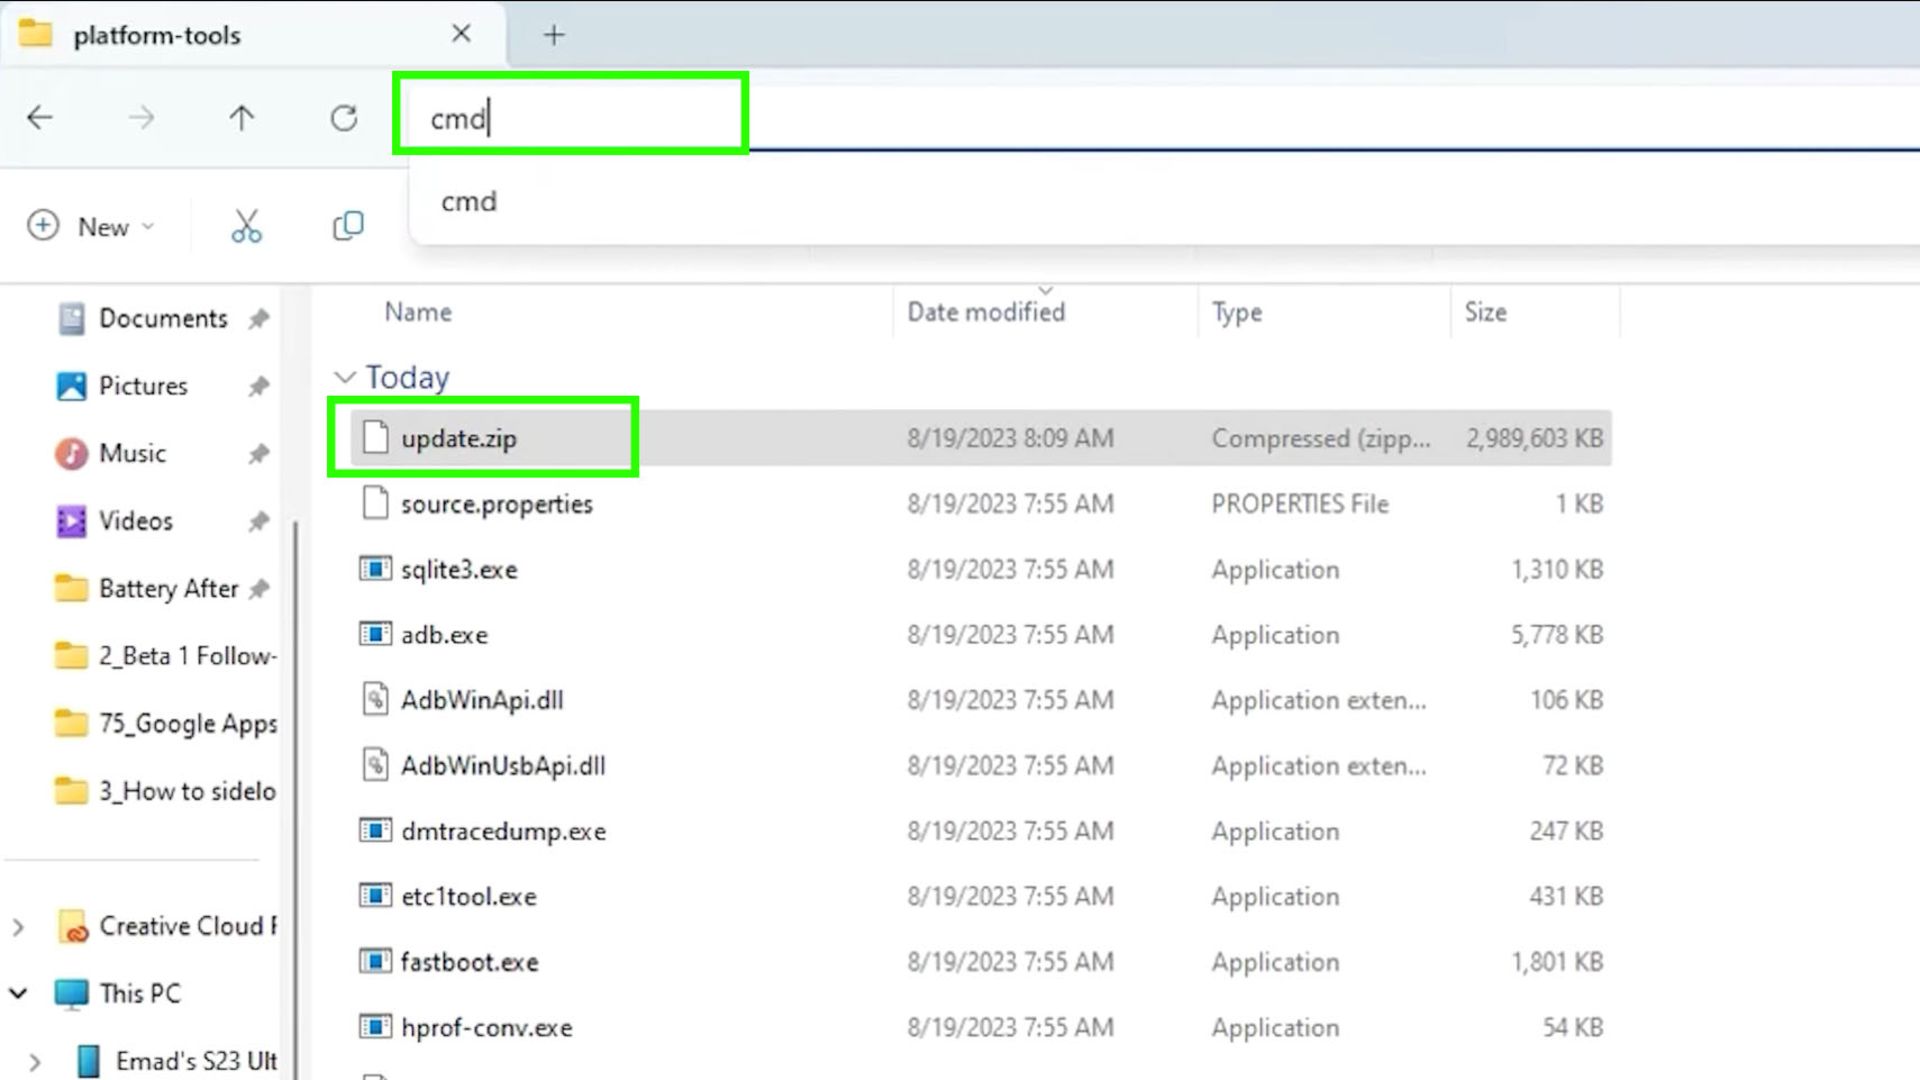Select hprof-conv.exe executable

[x=487, y=1027]
